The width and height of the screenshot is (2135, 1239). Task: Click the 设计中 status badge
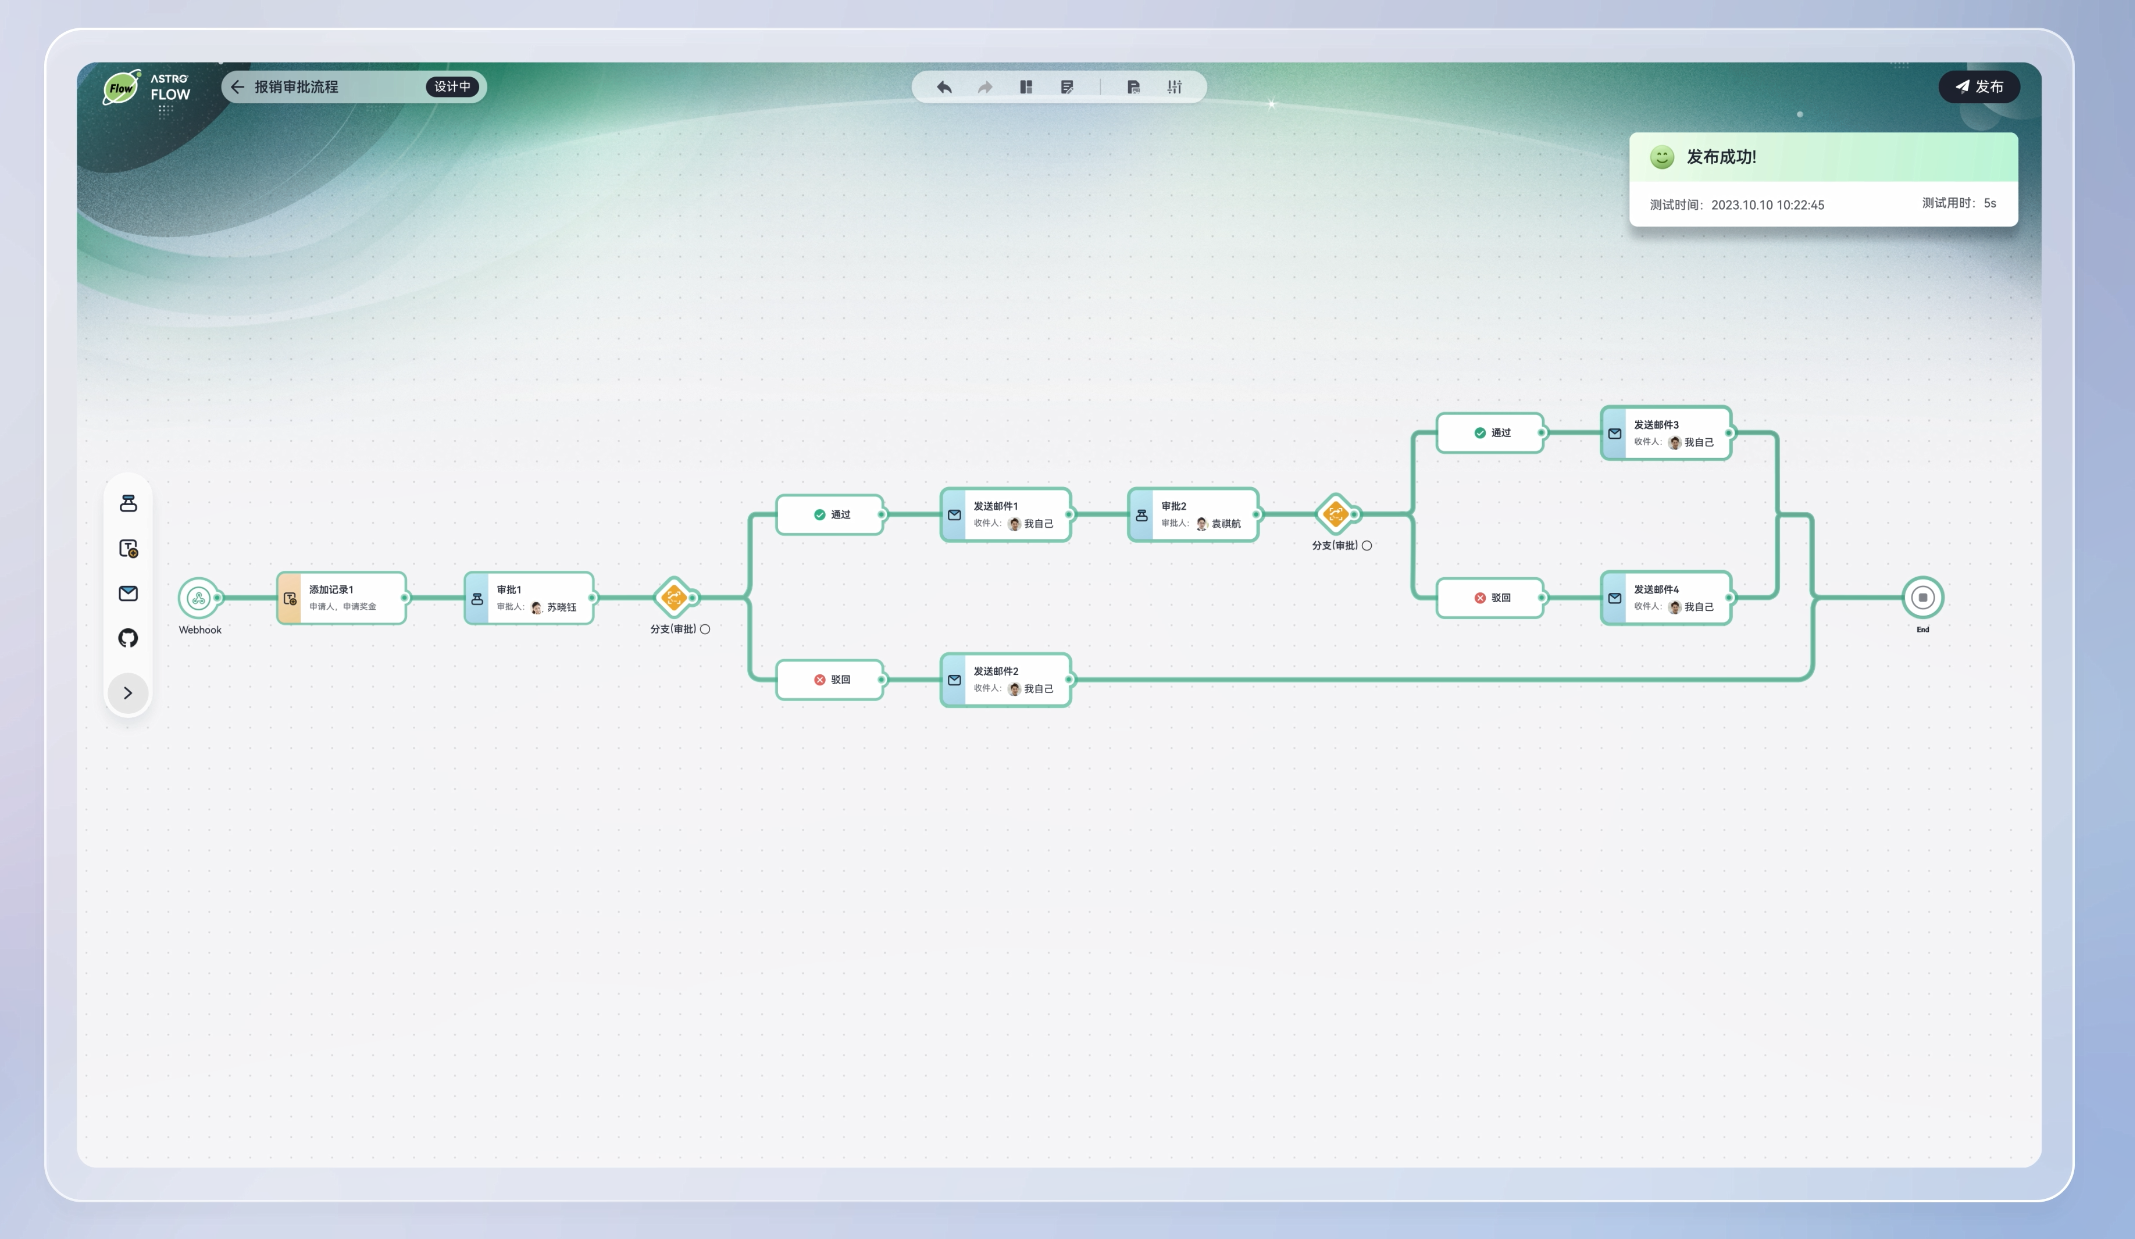(x=452, y=87)
